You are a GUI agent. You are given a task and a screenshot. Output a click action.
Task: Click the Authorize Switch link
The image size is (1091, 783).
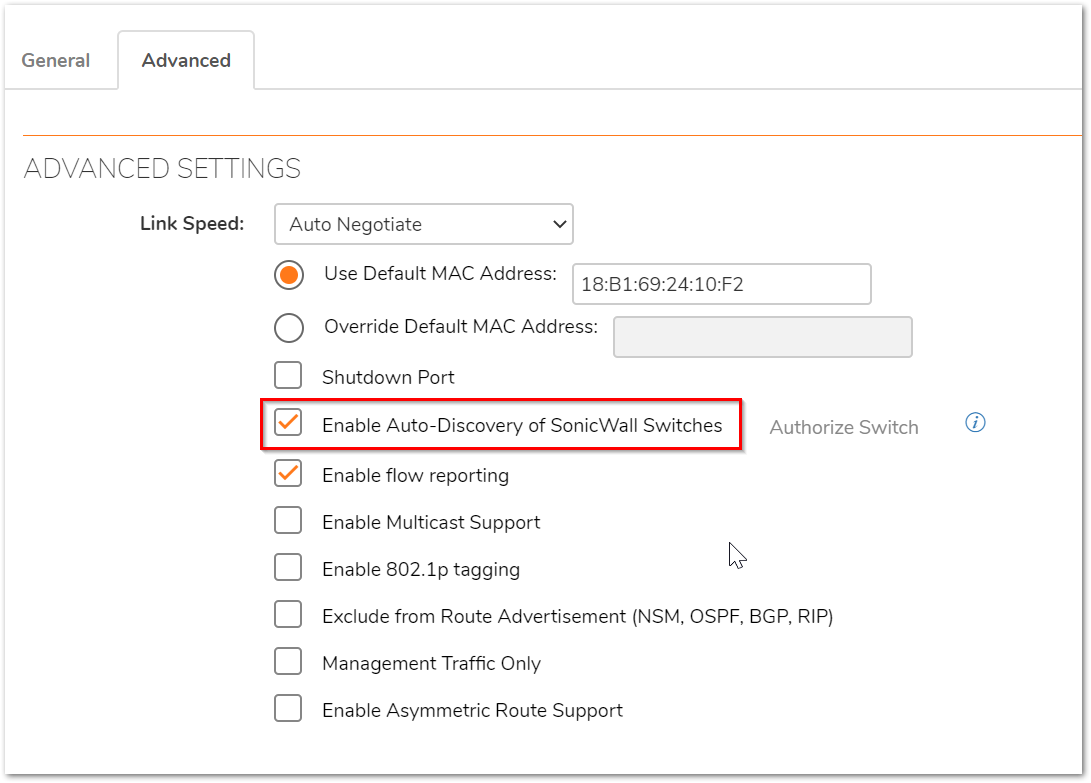[x=843, y=427]
